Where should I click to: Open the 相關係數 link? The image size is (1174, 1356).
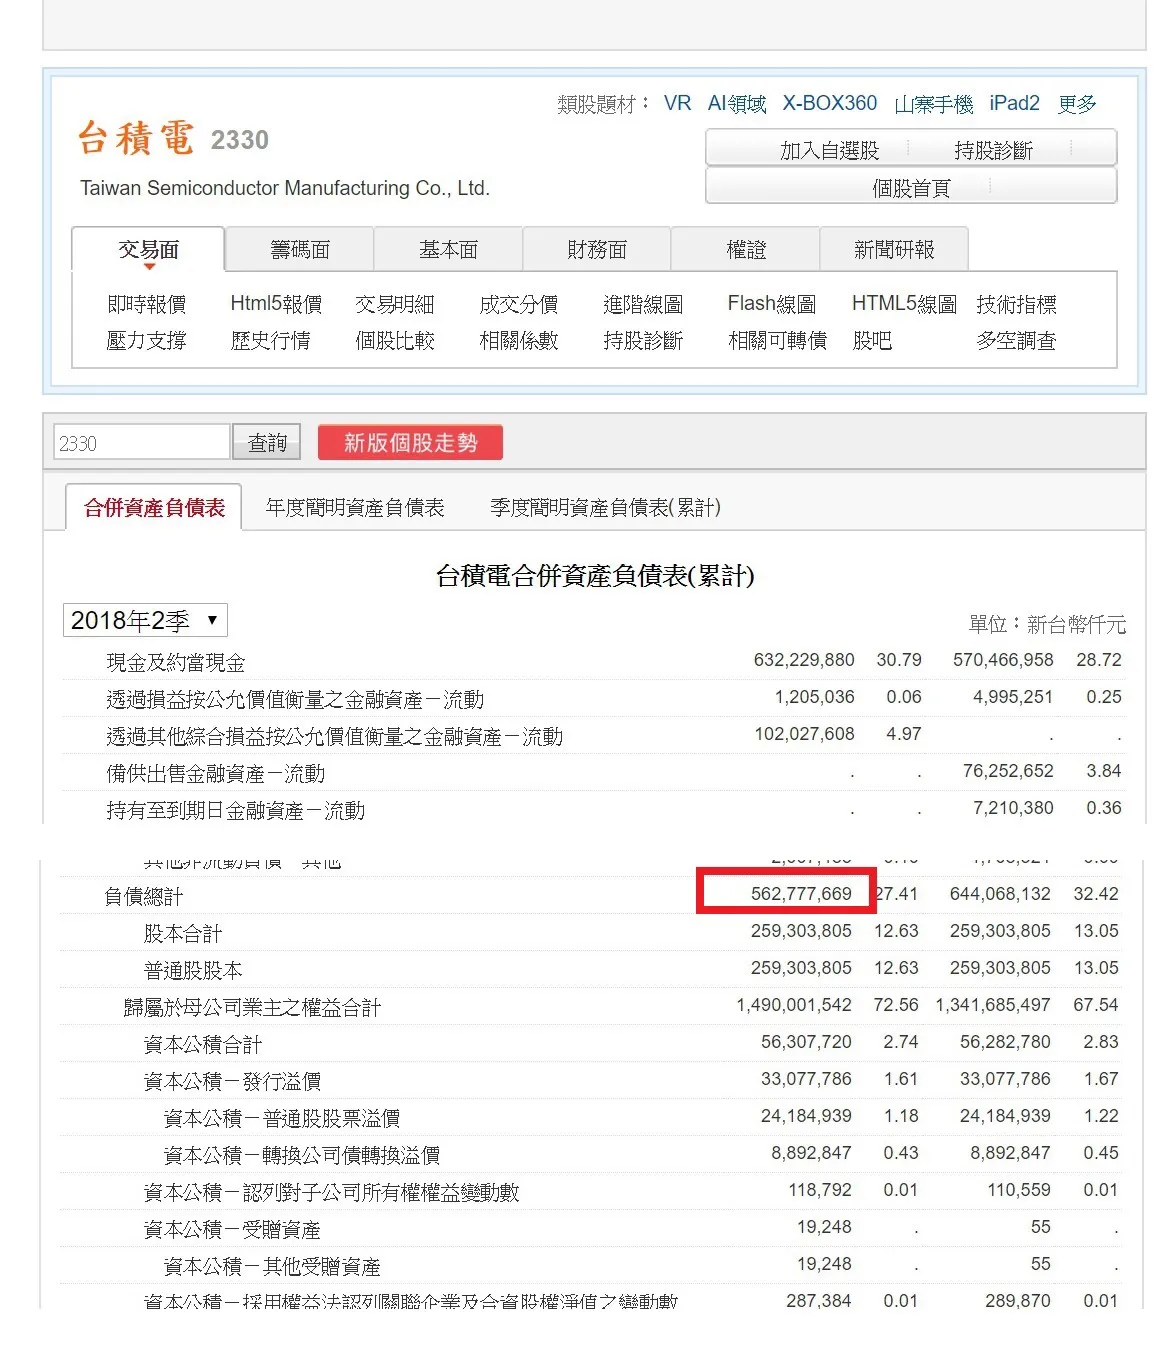point(519,341)
